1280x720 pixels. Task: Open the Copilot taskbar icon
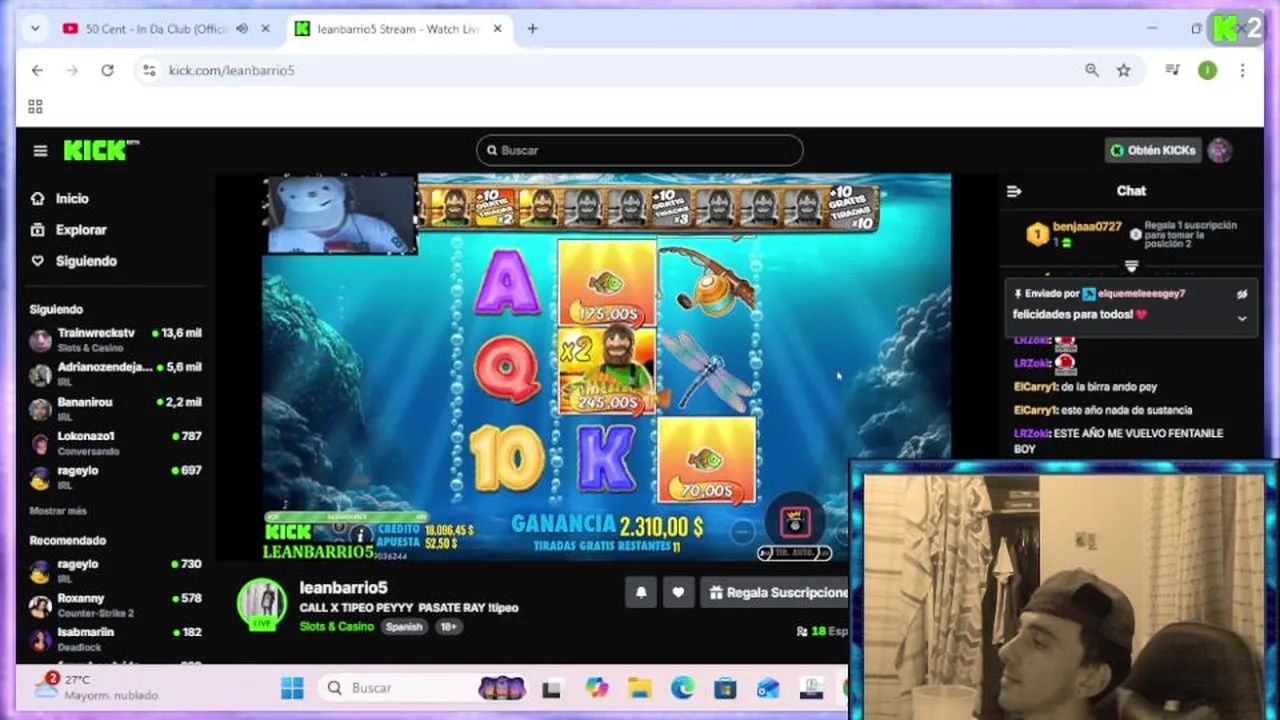tap(597, 688)
